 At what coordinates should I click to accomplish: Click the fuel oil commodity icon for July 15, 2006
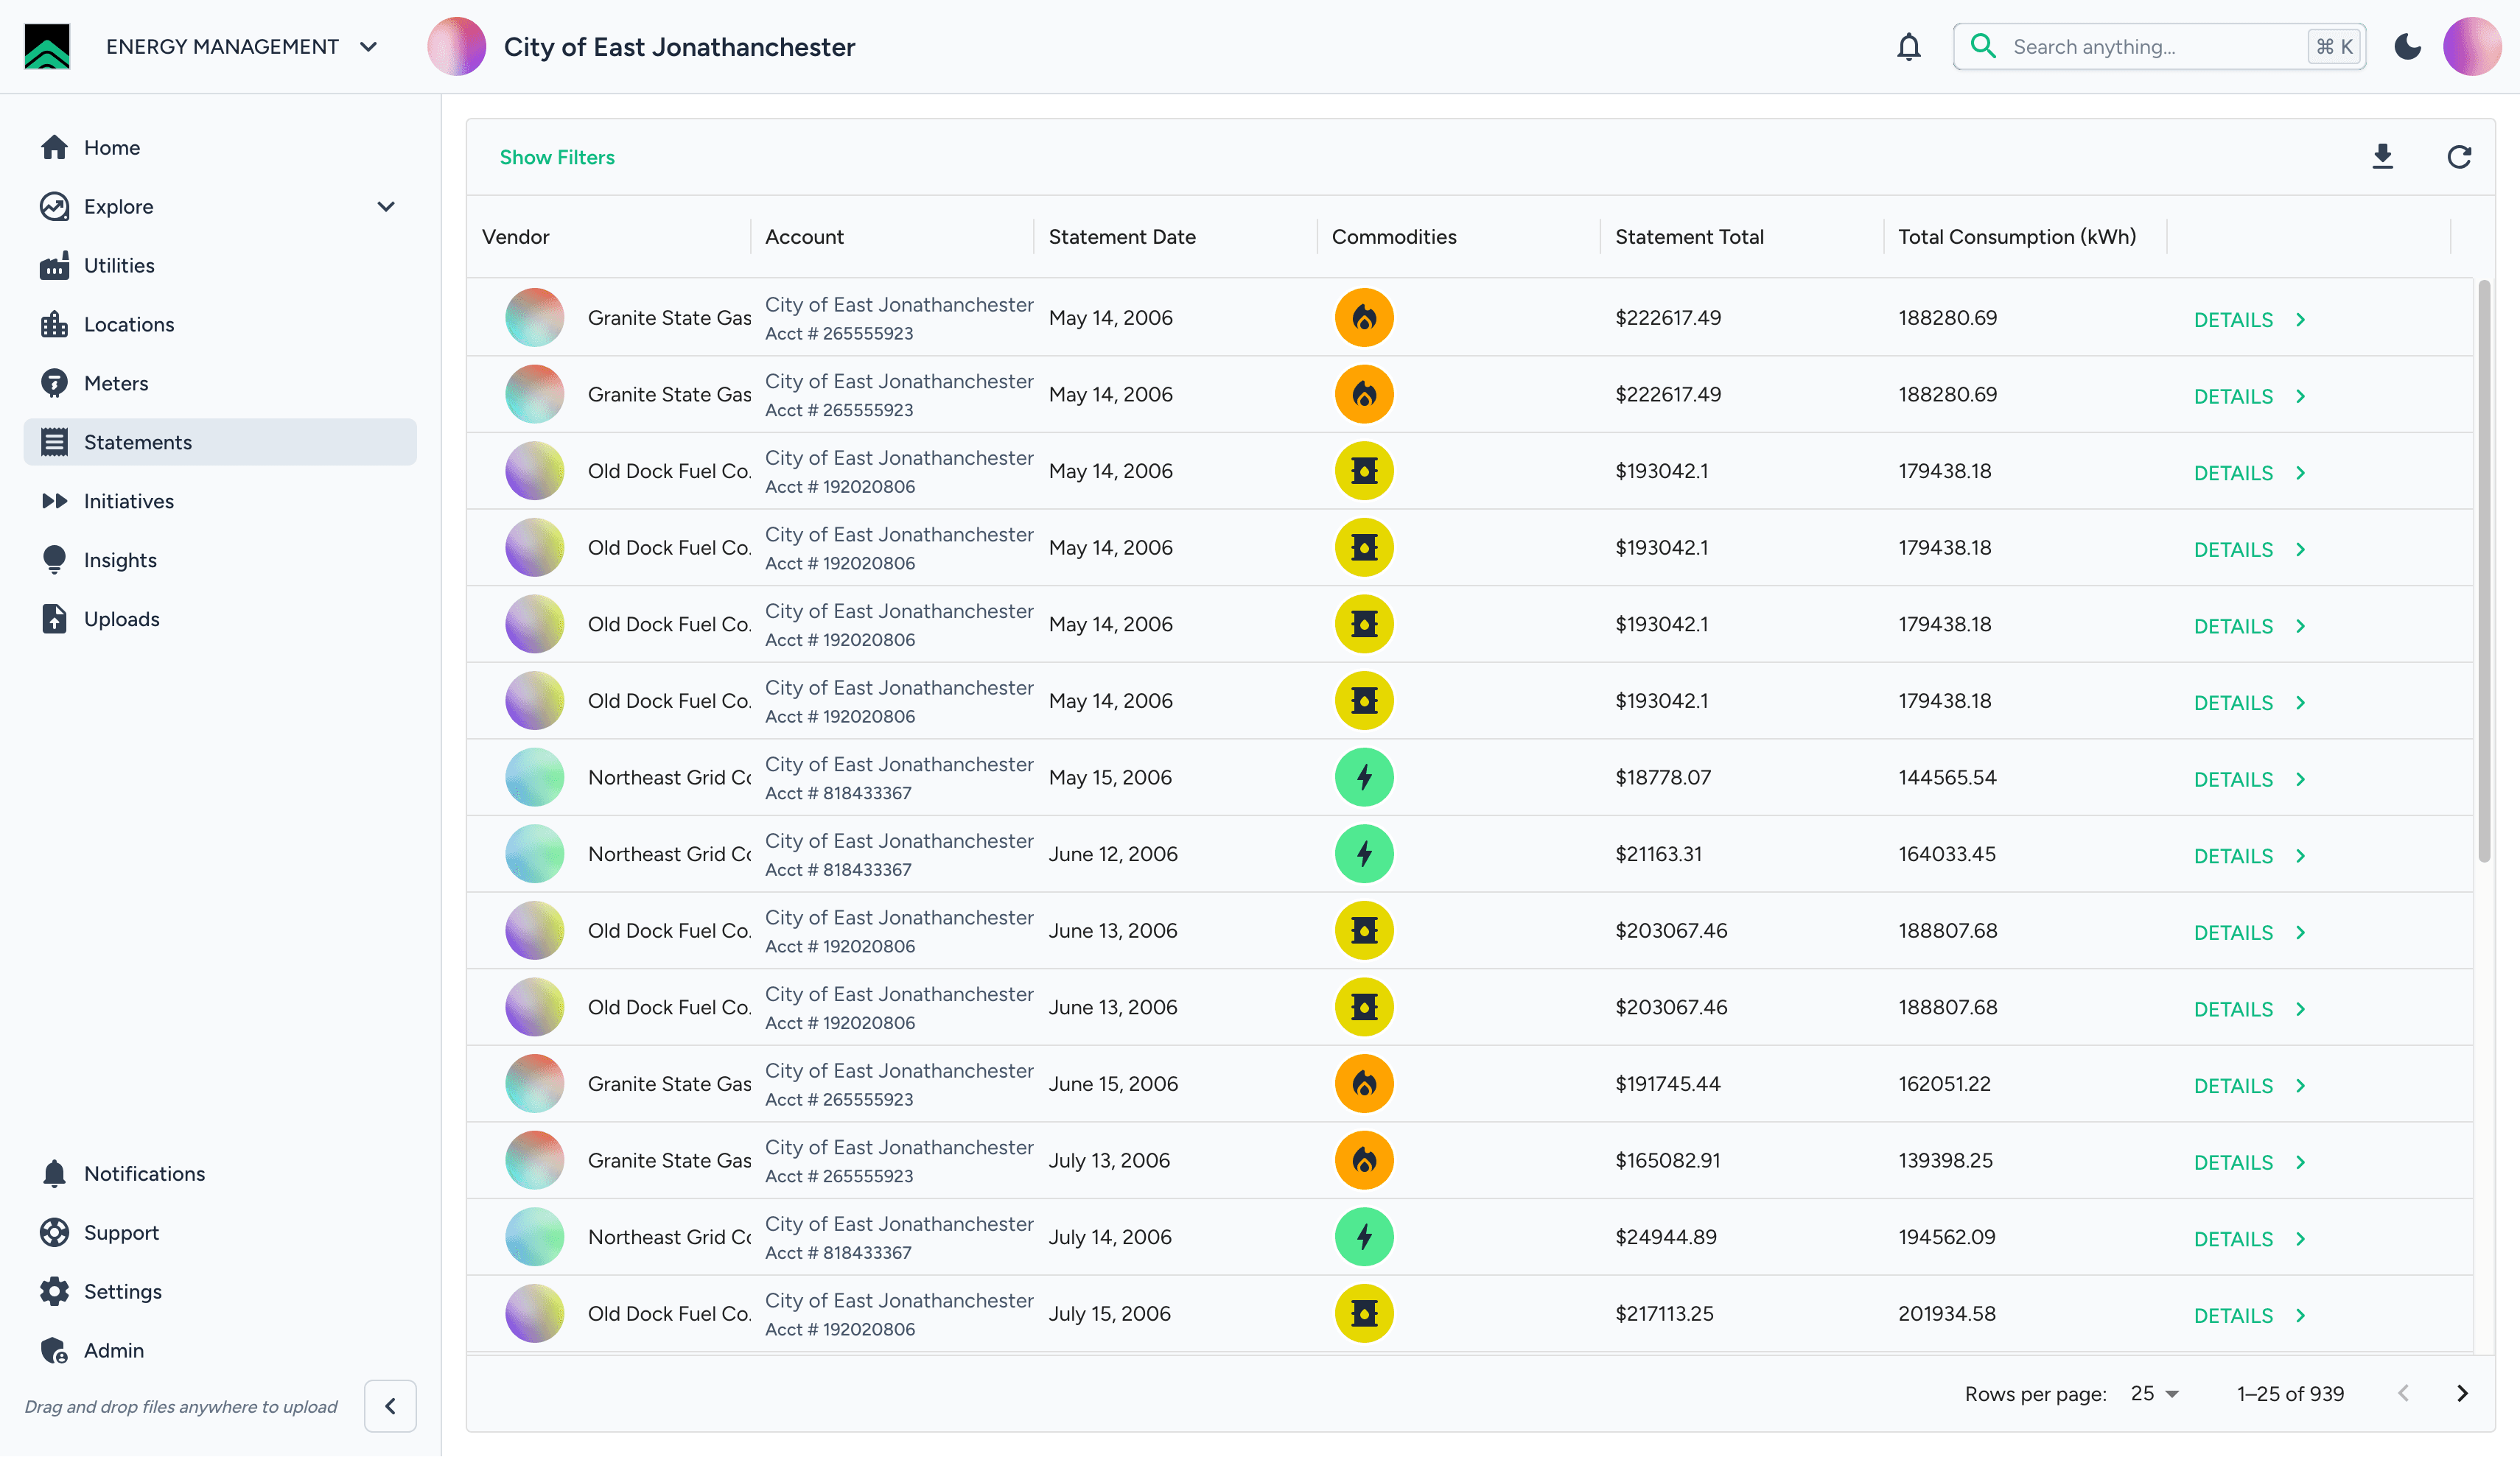(1364, 1313)
